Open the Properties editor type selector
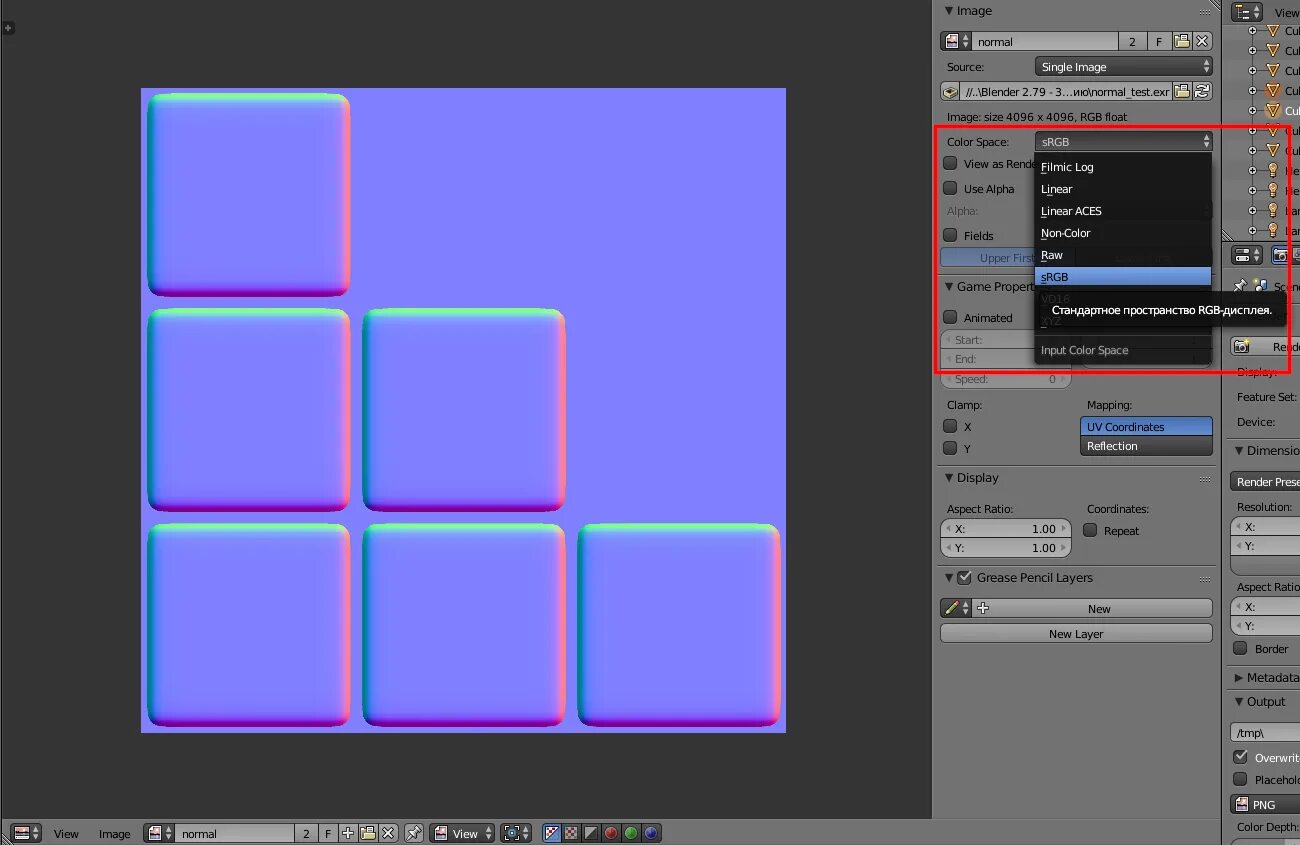Image resolution: width=1300 pixels, height=845 pixels. coord(1247,255)
